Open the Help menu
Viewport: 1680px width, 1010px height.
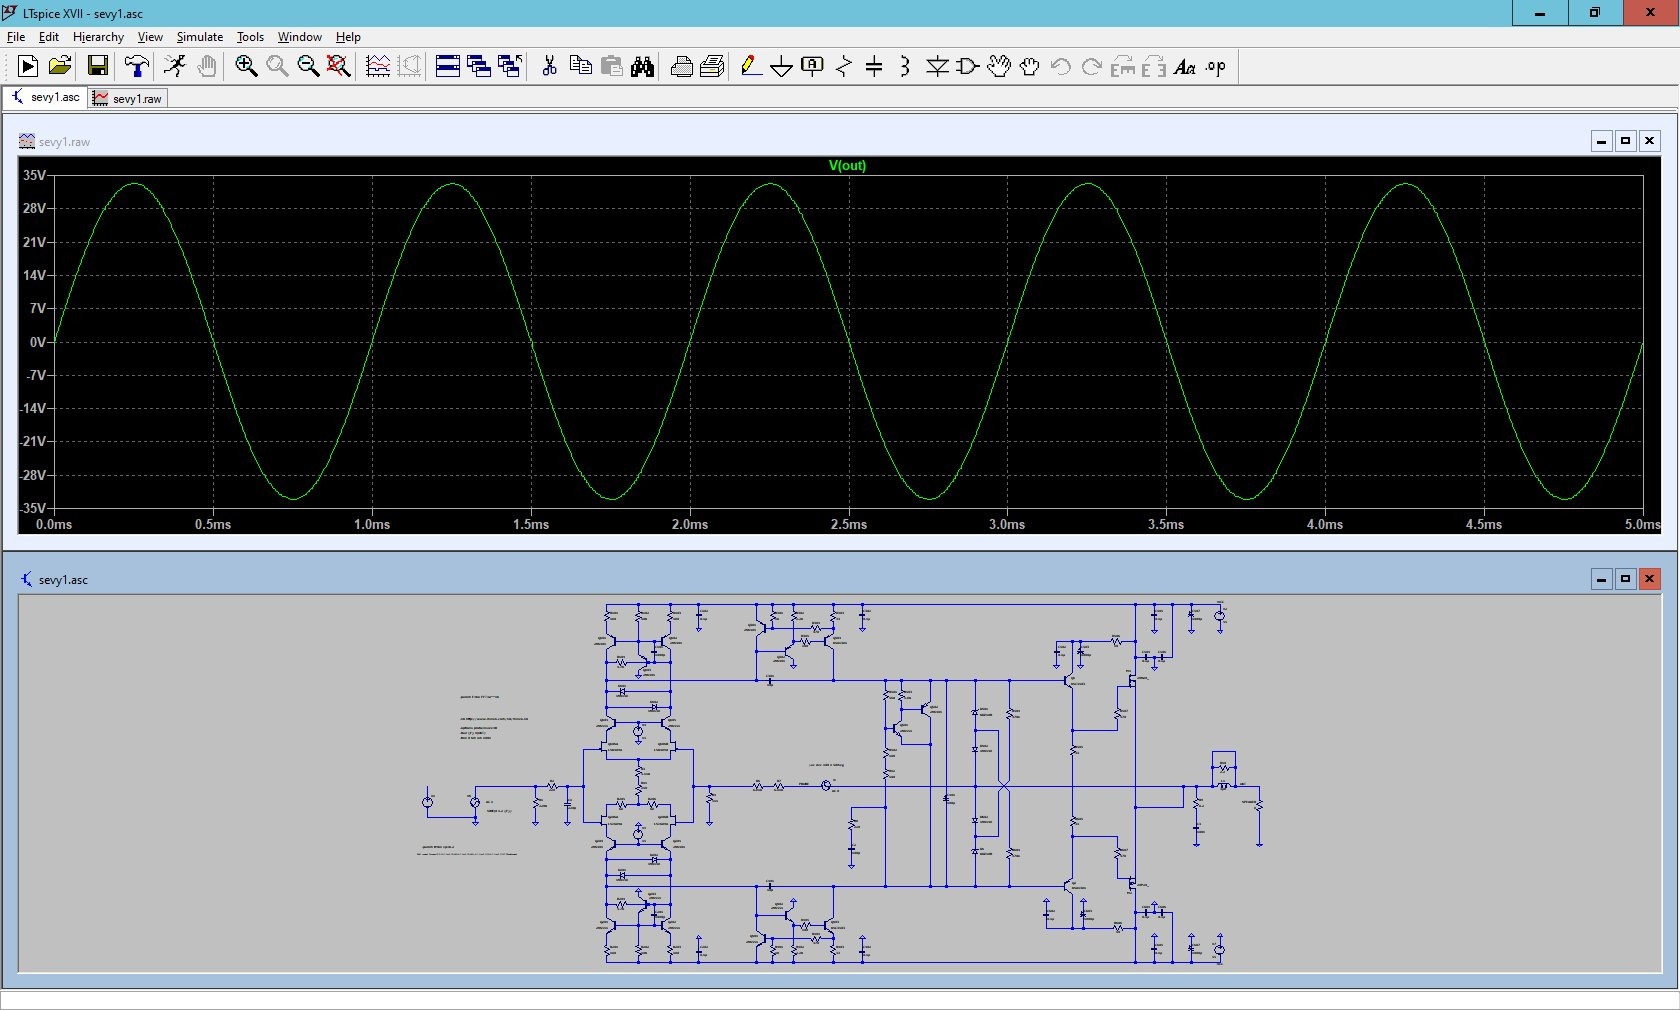pos(348,37)
